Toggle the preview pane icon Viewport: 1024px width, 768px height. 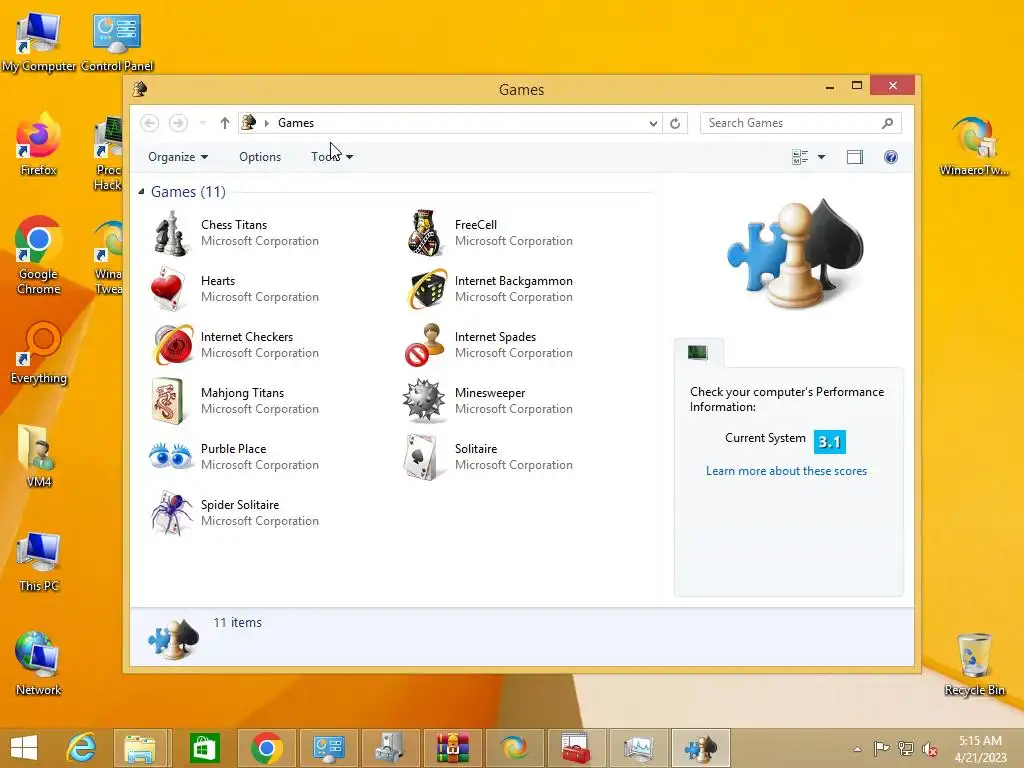855,157
